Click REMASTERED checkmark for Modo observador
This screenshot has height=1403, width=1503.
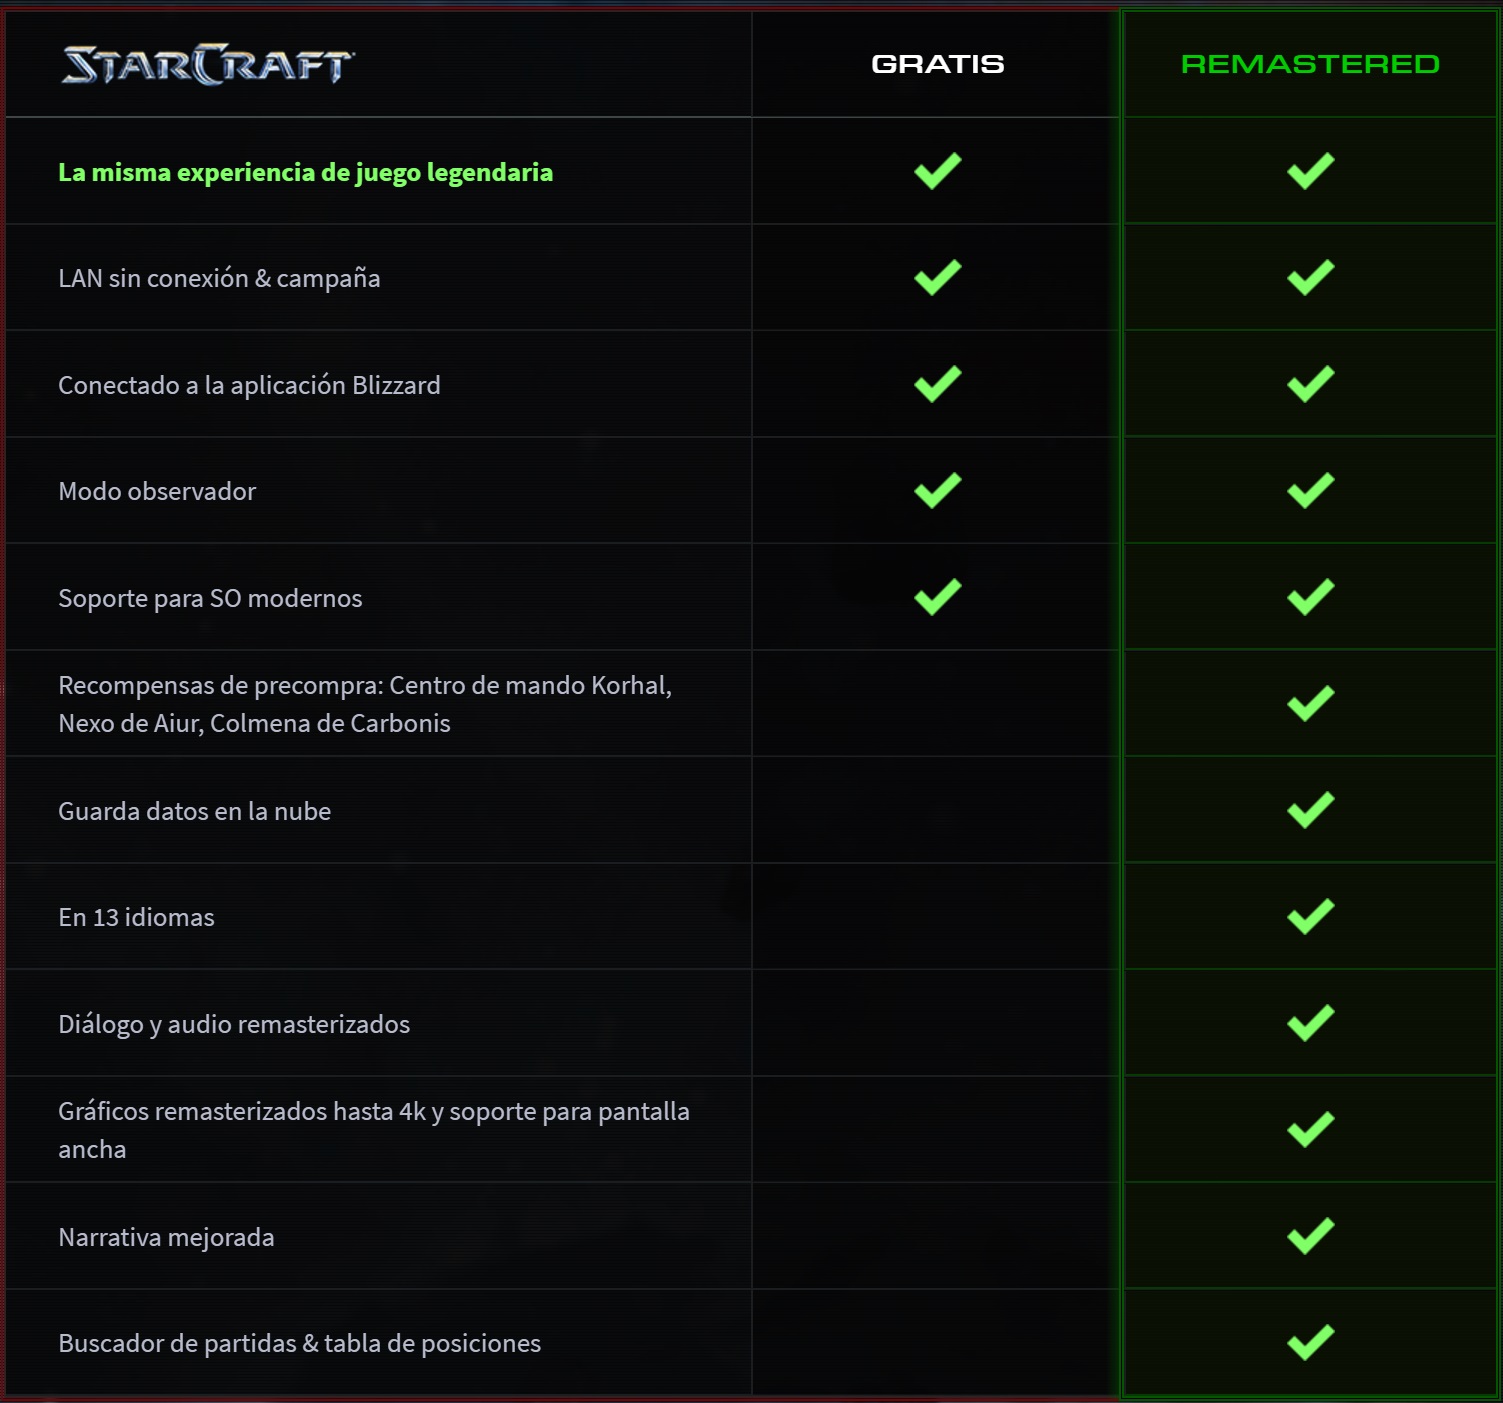[x=1310, y=491]
